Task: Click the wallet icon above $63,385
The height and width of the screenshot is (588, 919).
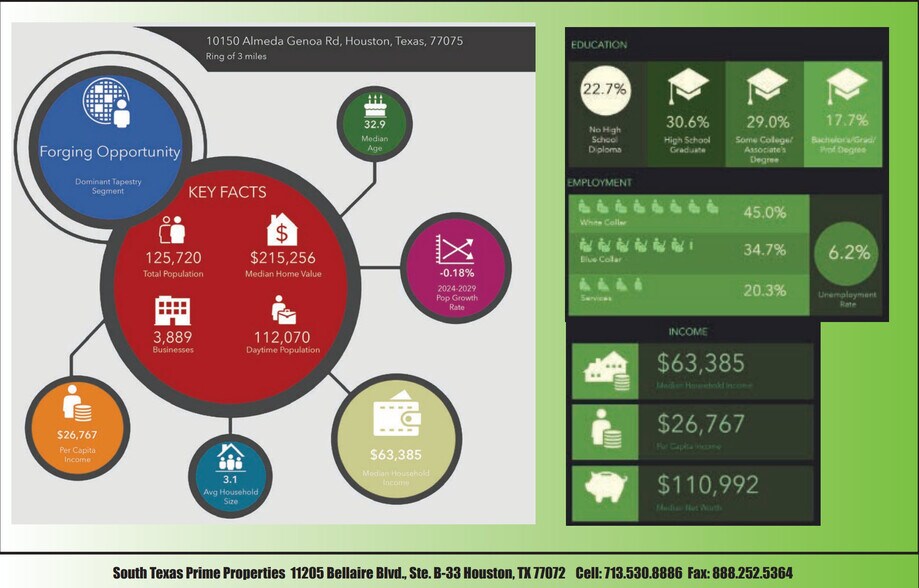Action: coord(396,418)
